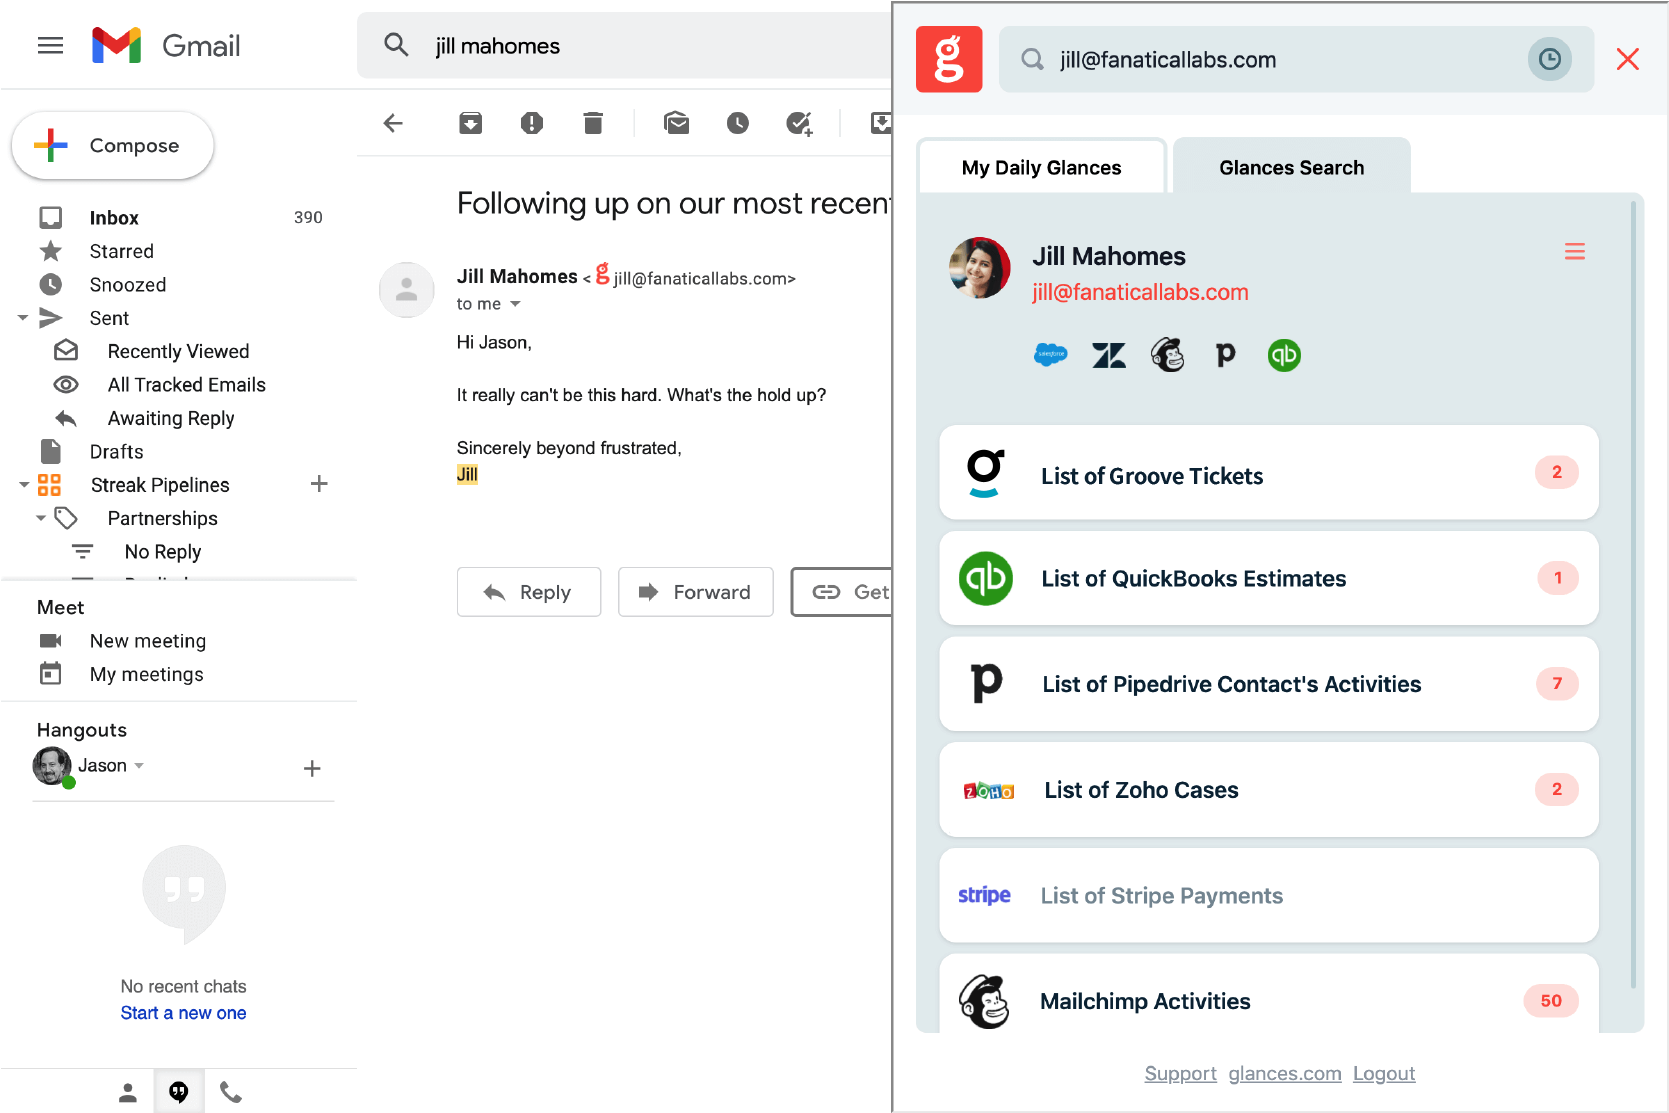Open List of QuickBooks Estimates card

click(x=1269, y=578)
